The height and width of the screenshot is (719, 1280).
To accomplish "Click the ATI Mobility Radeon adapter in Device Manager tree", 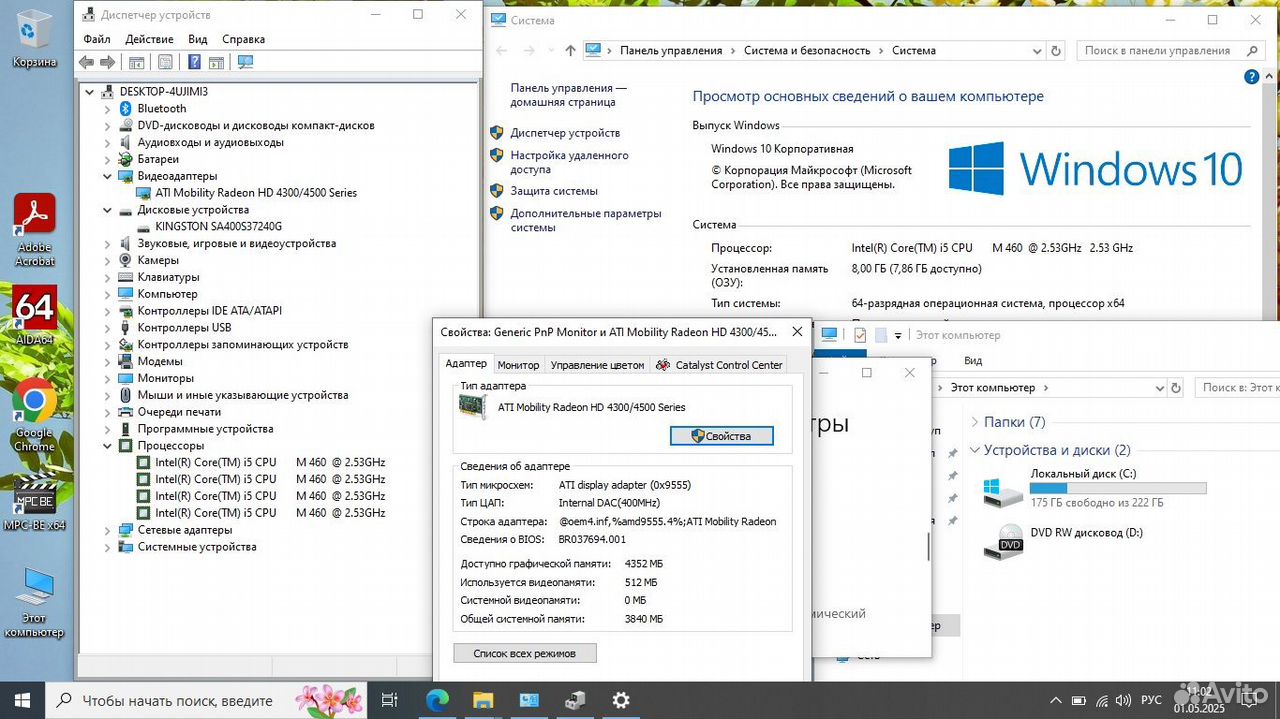I will [256, 193].
